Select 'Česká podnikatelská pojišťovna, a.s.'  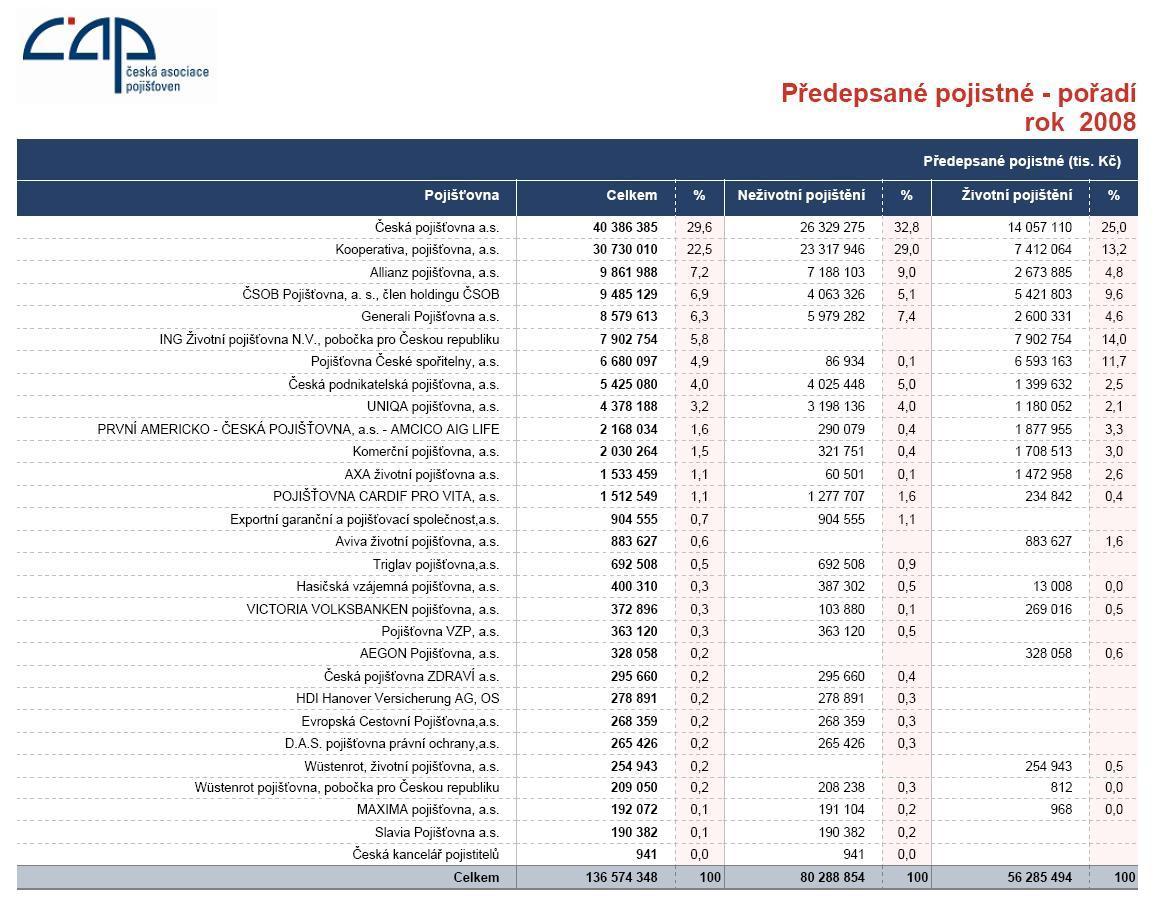[x=394, y=385]
